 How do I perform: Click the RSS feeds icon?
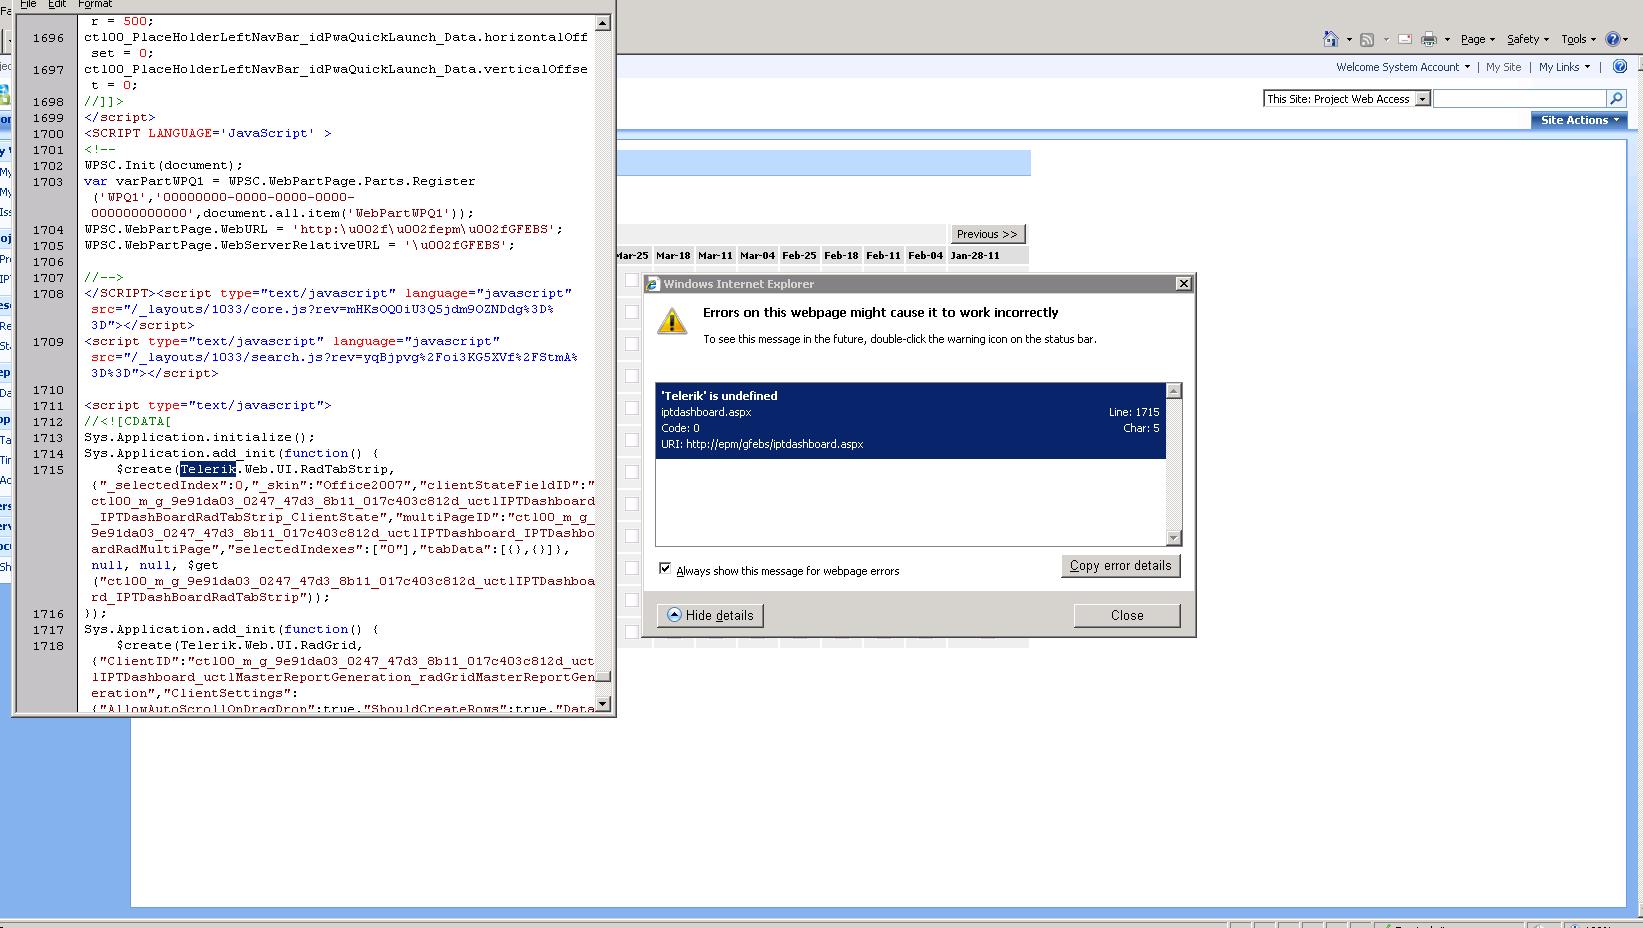[1367, 39]
